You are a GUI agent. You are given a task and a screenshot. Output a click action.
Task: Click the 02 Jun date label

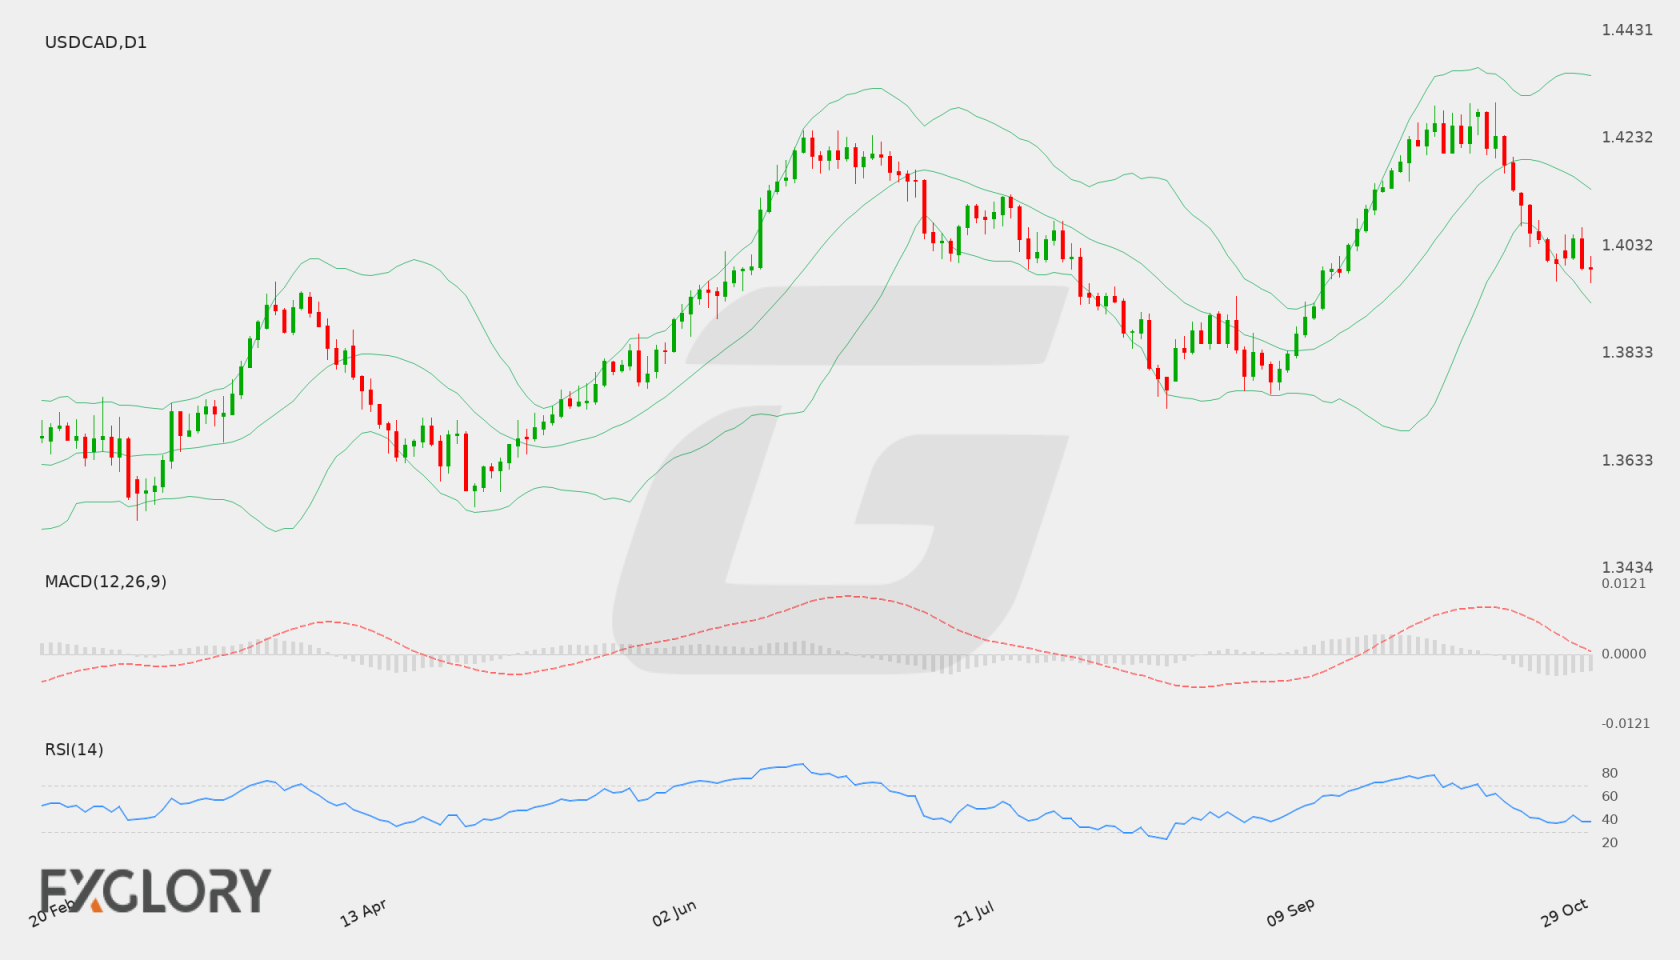[x=674, y=913]
